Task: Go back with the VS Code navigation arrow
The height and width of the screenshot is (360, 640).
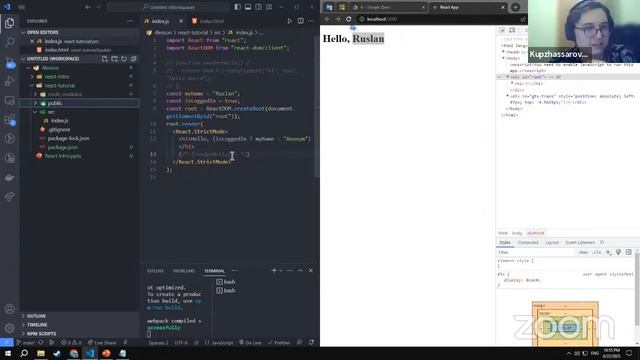Action: 88,7
